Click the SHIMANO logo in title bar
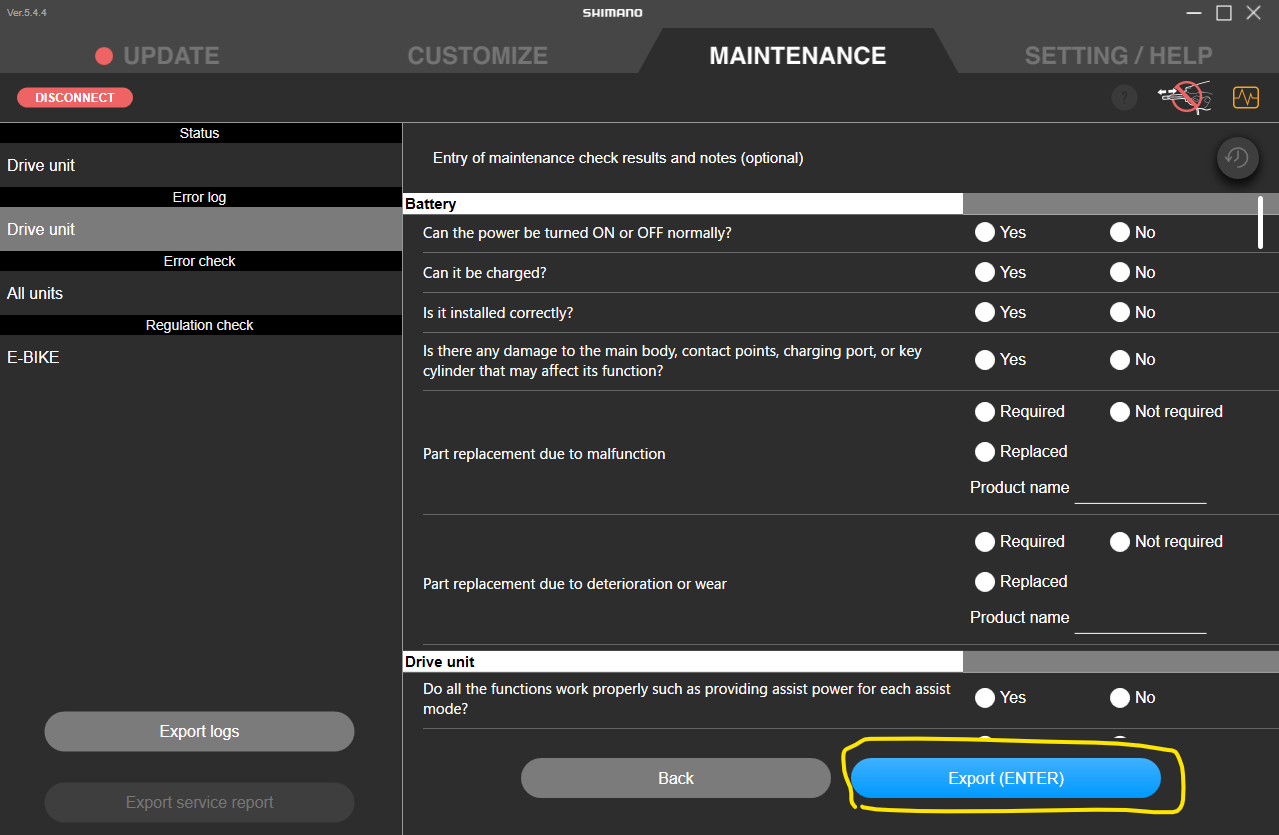Screen dimensions: 1279x835 pyautogui.click(x=612, y=13)
